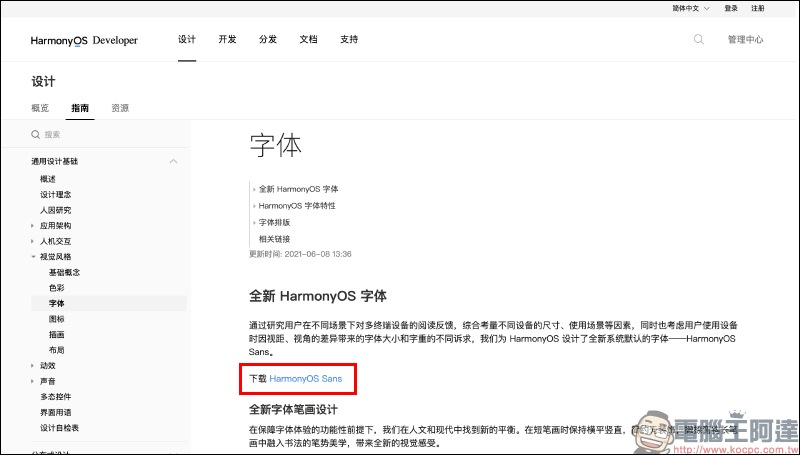This screenshot has width=800, height=455.
Task: Switch to the 概览 tab
Action: (40, 108)
